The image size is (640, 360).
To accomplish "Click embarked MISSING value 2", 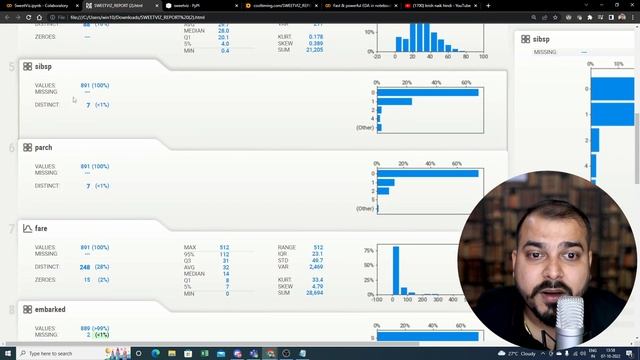I will click(x=88, y=335).
